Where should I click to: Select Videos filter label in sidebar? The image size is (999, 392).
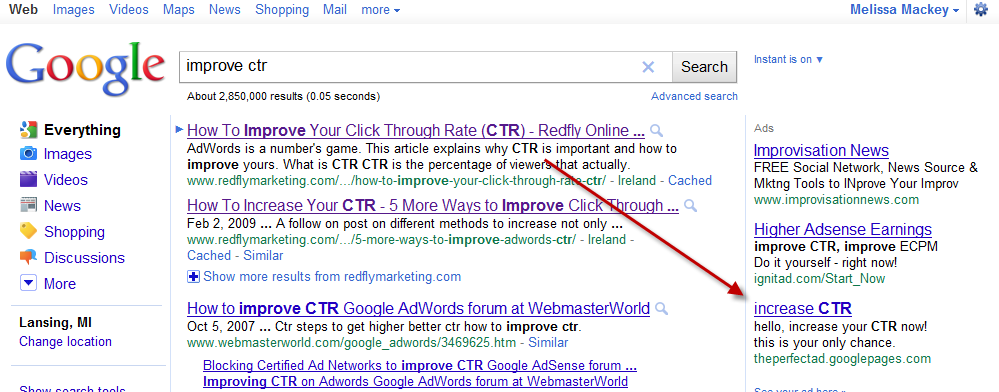[x=66, y=180]
